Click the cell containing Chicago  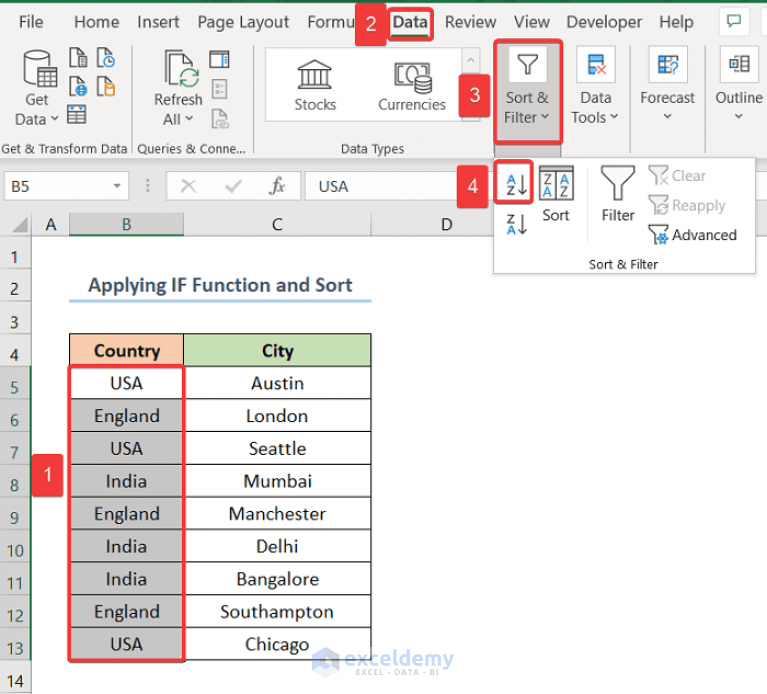point(277,644)
